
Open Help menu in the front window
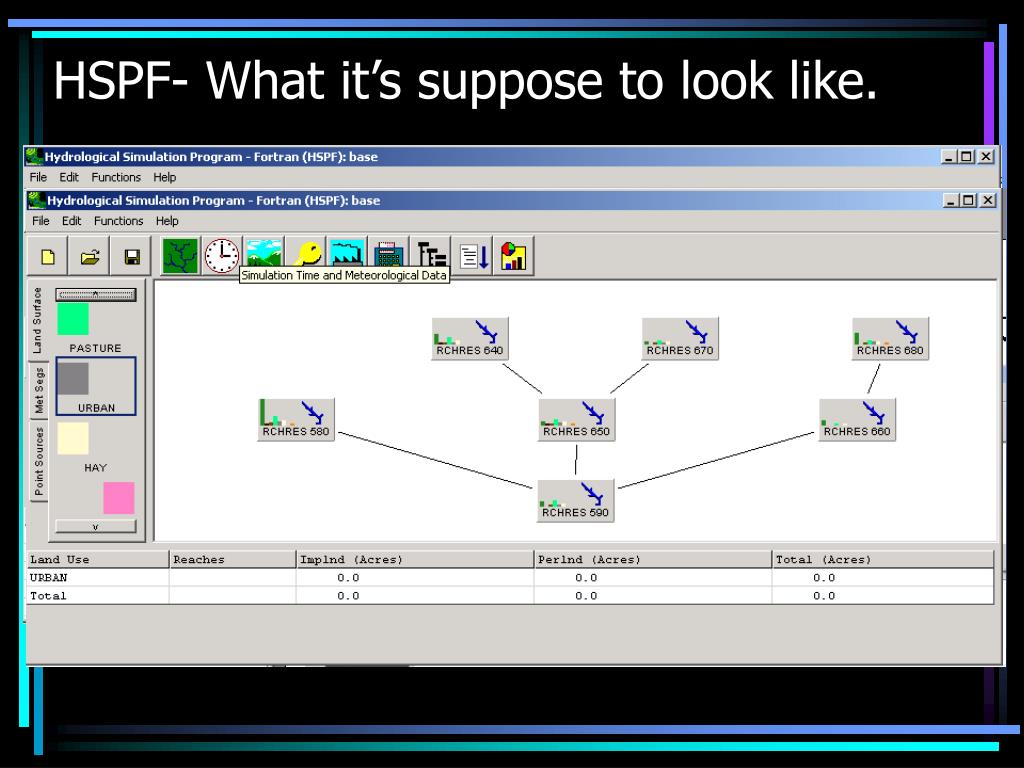pyautogui.click(x=167, y=221)
